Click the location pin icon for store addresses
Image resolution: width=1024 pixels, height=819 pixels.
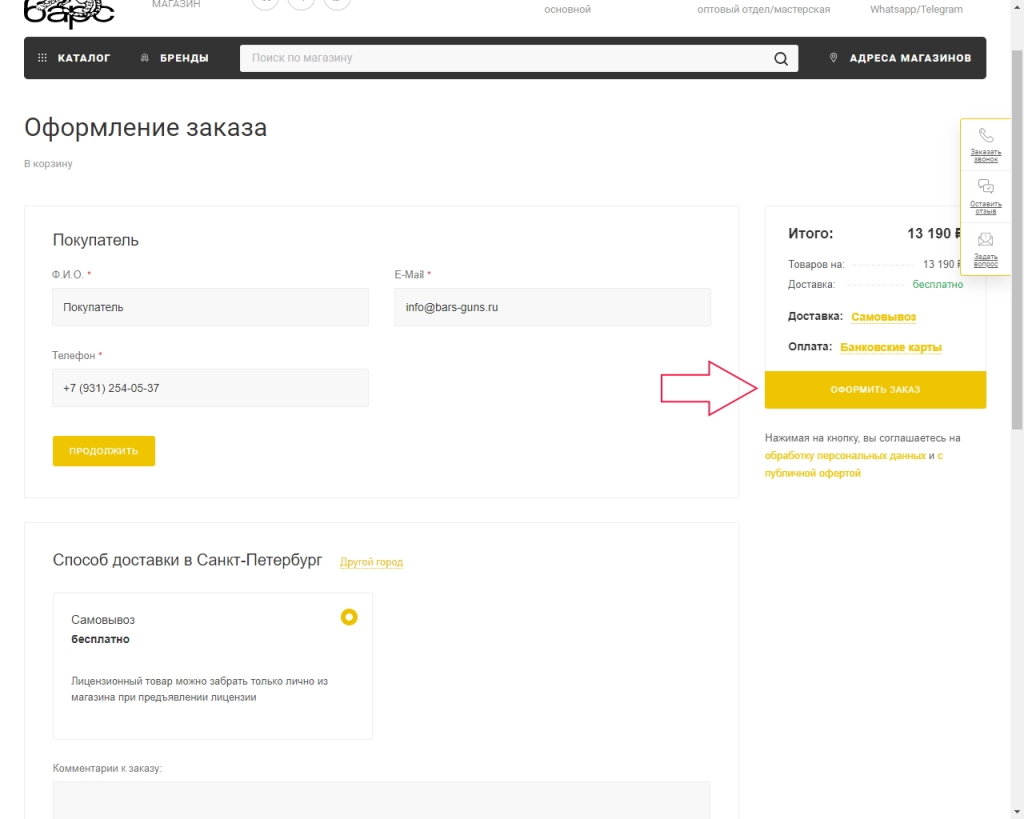click(x=833, y=58)
